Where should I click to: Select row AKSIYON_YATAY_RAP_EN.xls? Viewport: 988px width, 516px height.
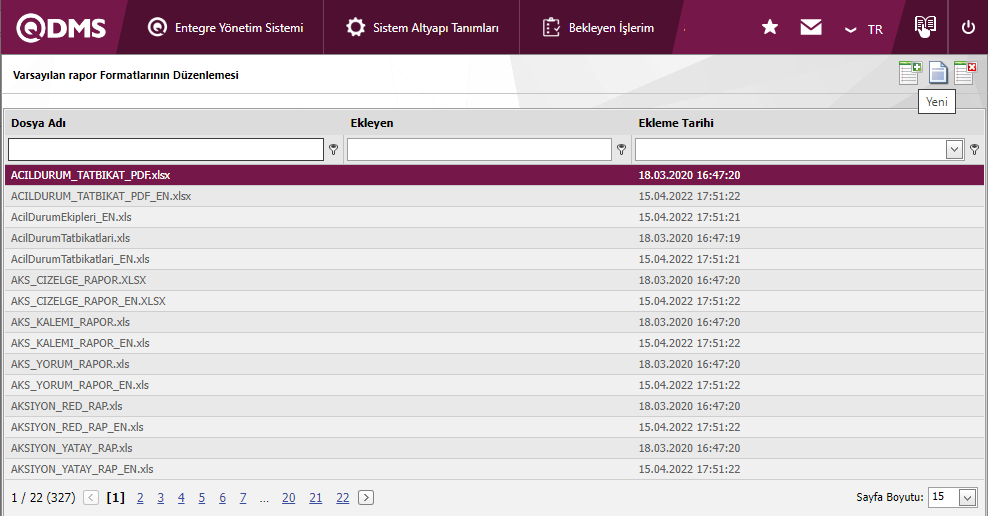494,469
